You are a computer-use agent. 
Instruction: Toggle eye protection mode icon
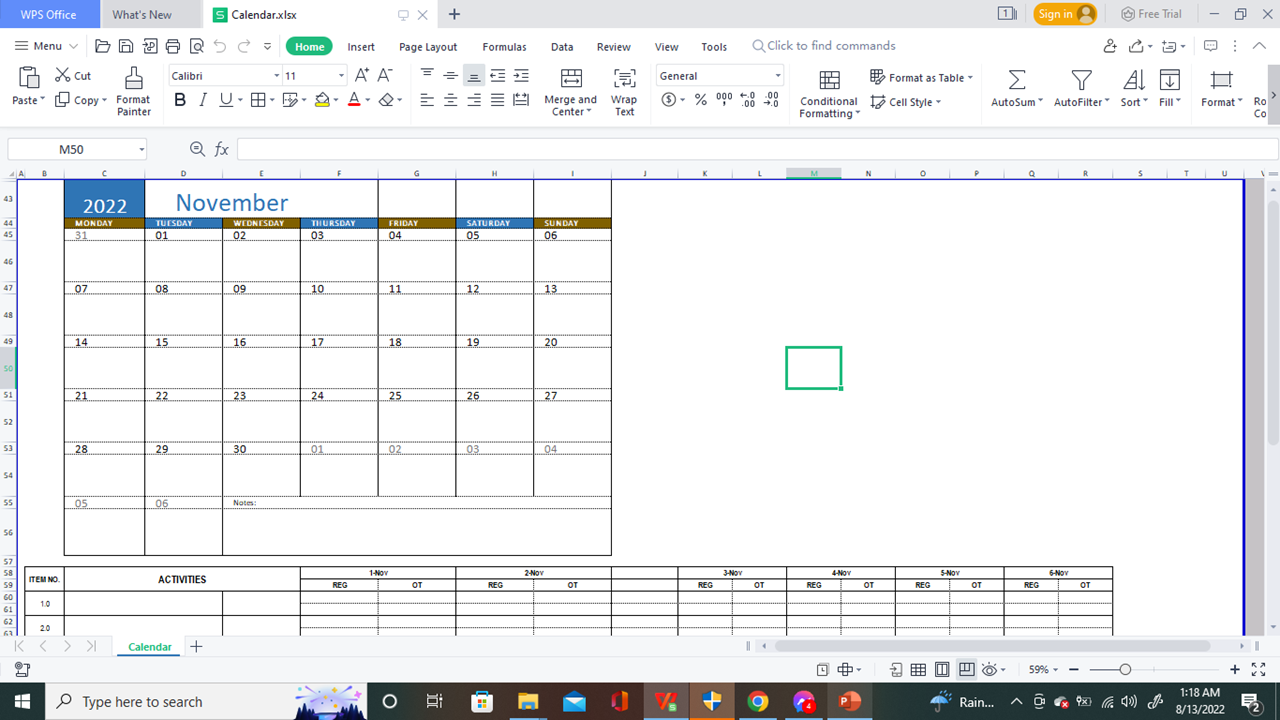click(x=989, y=669)
